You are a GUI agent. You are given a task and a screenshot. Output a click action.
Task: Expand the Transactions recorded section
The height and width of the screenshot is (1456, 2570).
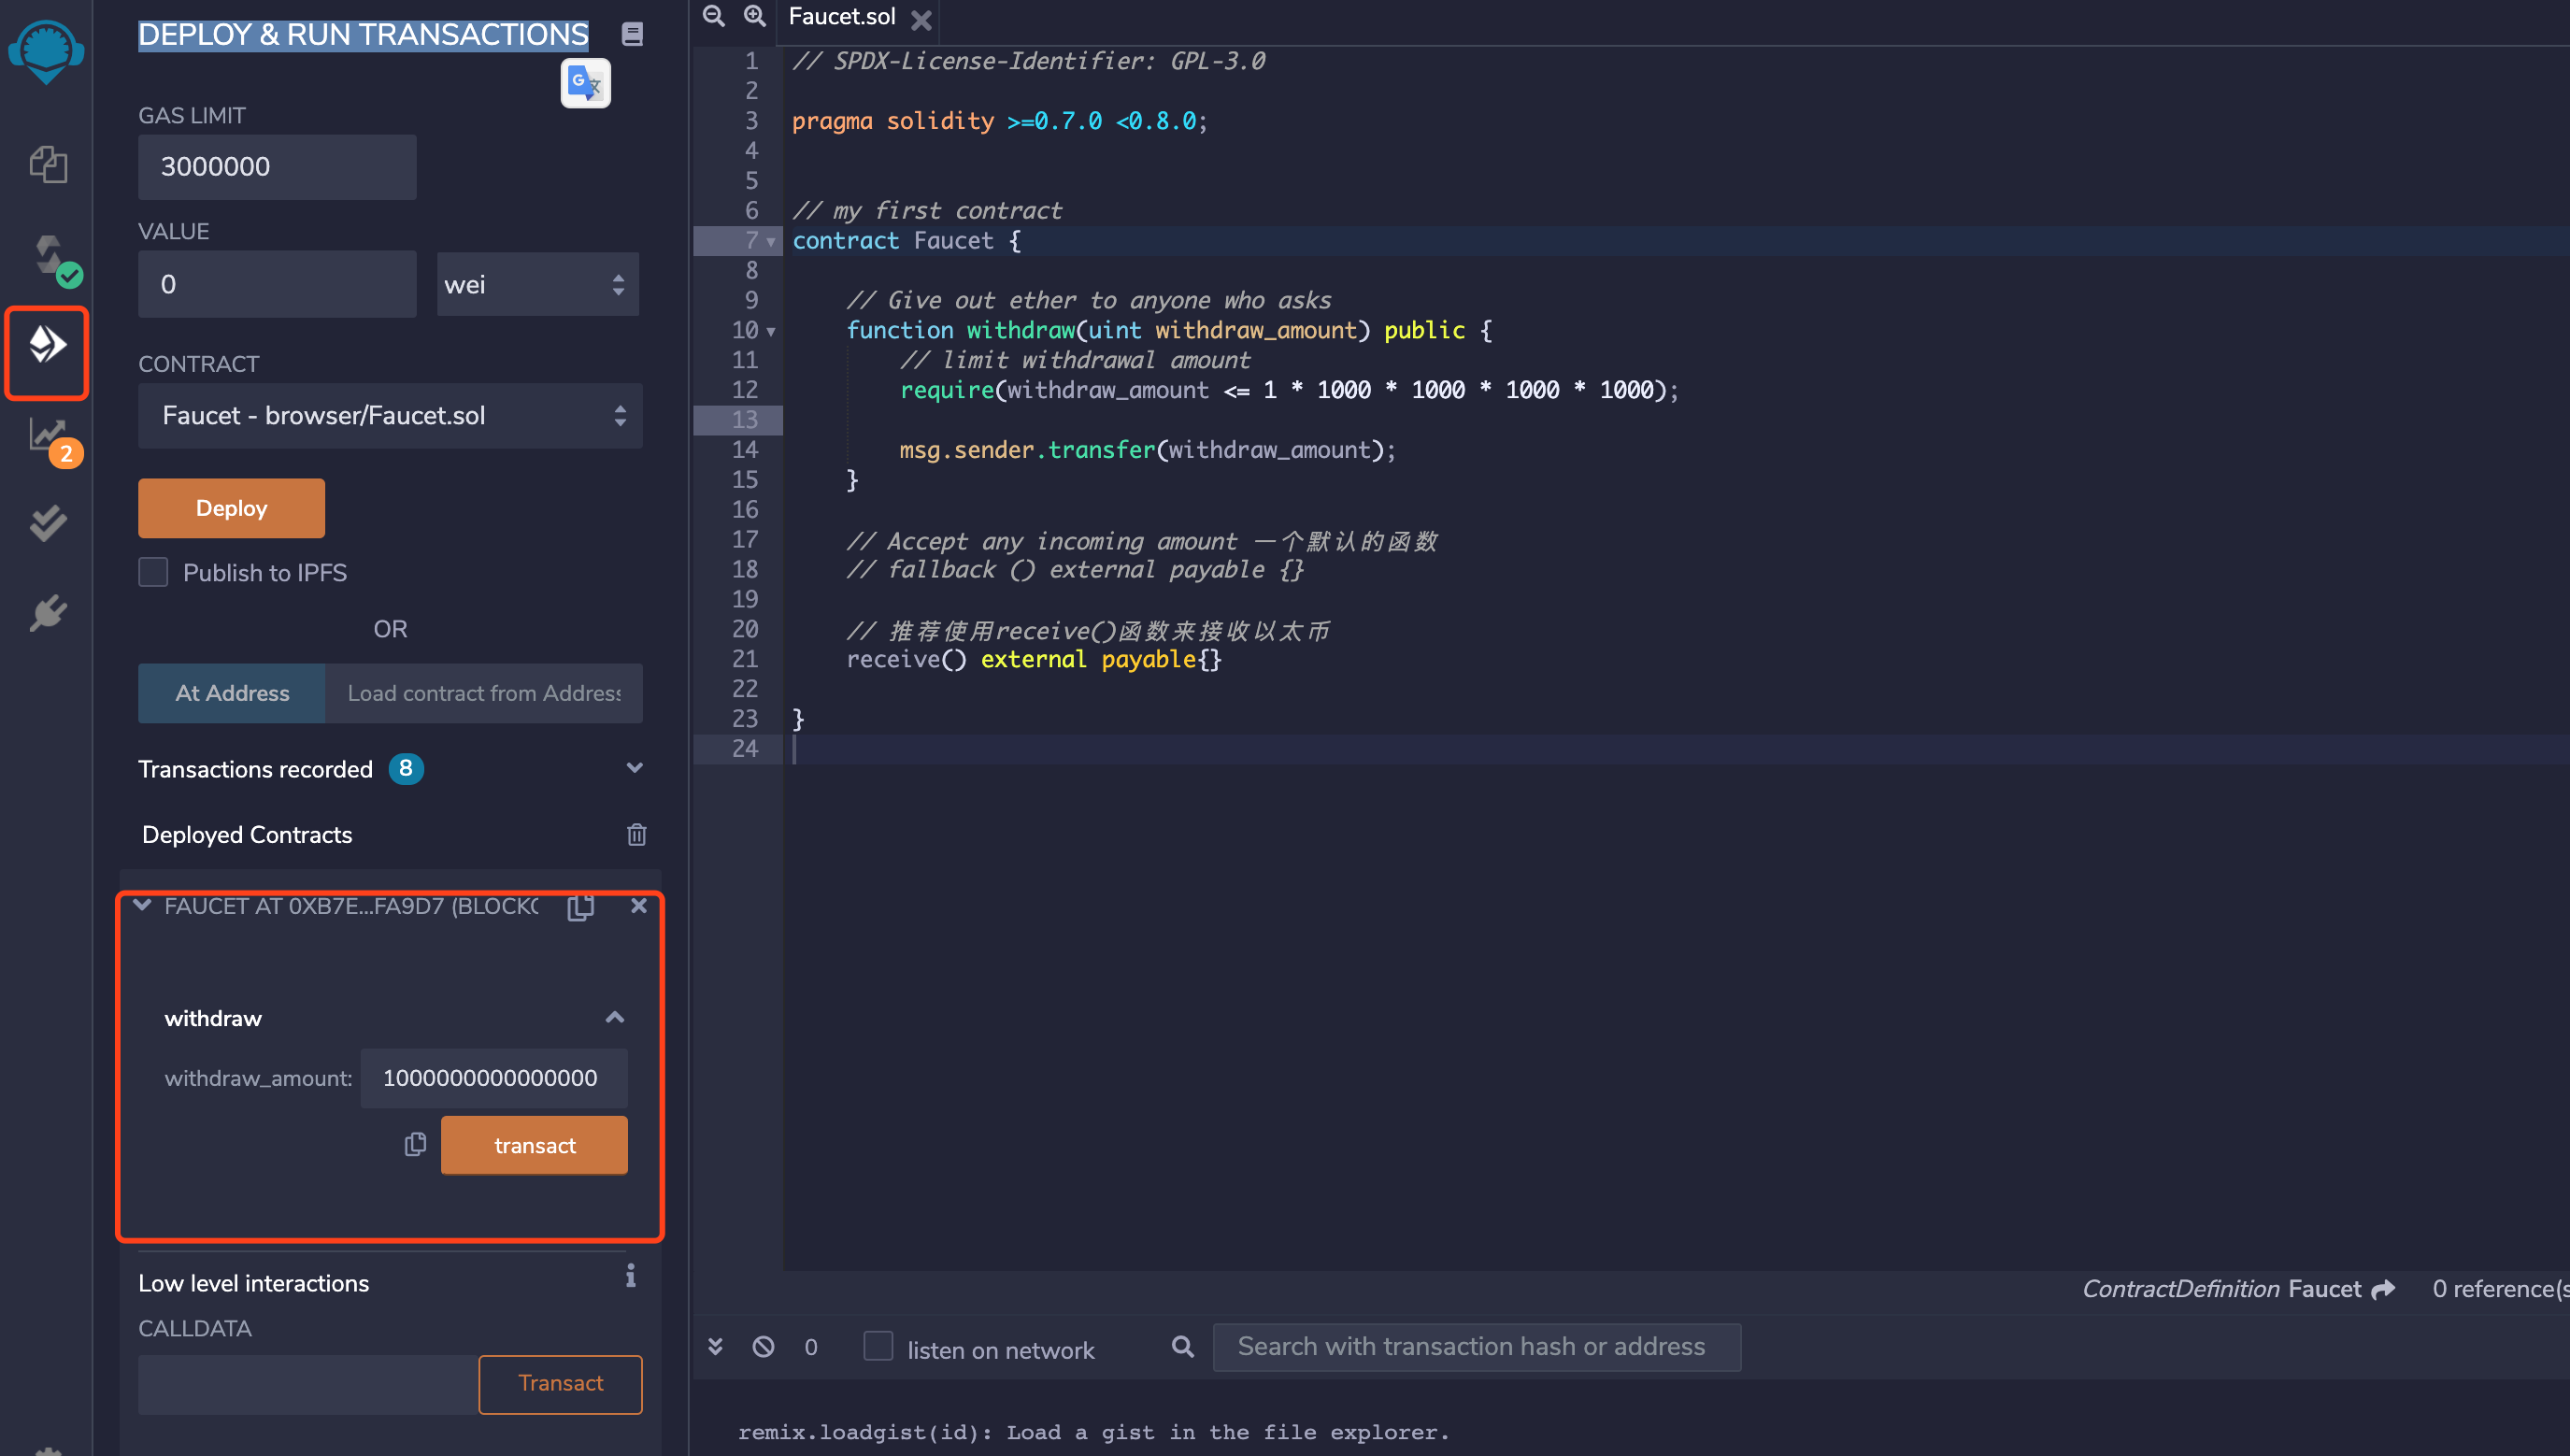coord(634,768)
